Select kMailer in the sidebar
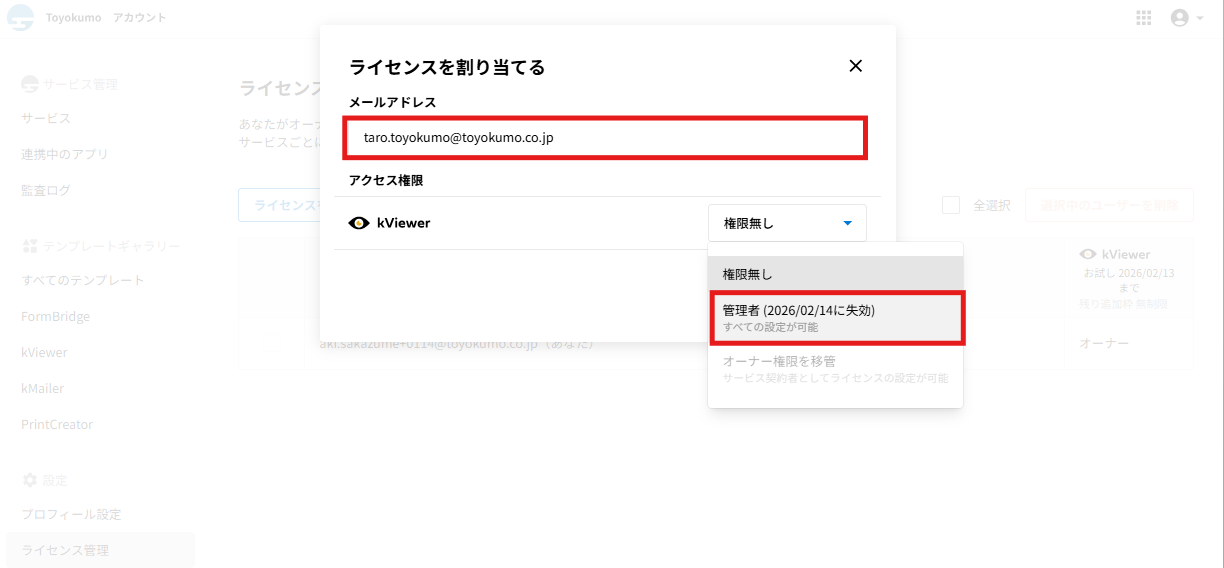The width and height of the screenshot is (1224, 568). (x=43, y=388)
